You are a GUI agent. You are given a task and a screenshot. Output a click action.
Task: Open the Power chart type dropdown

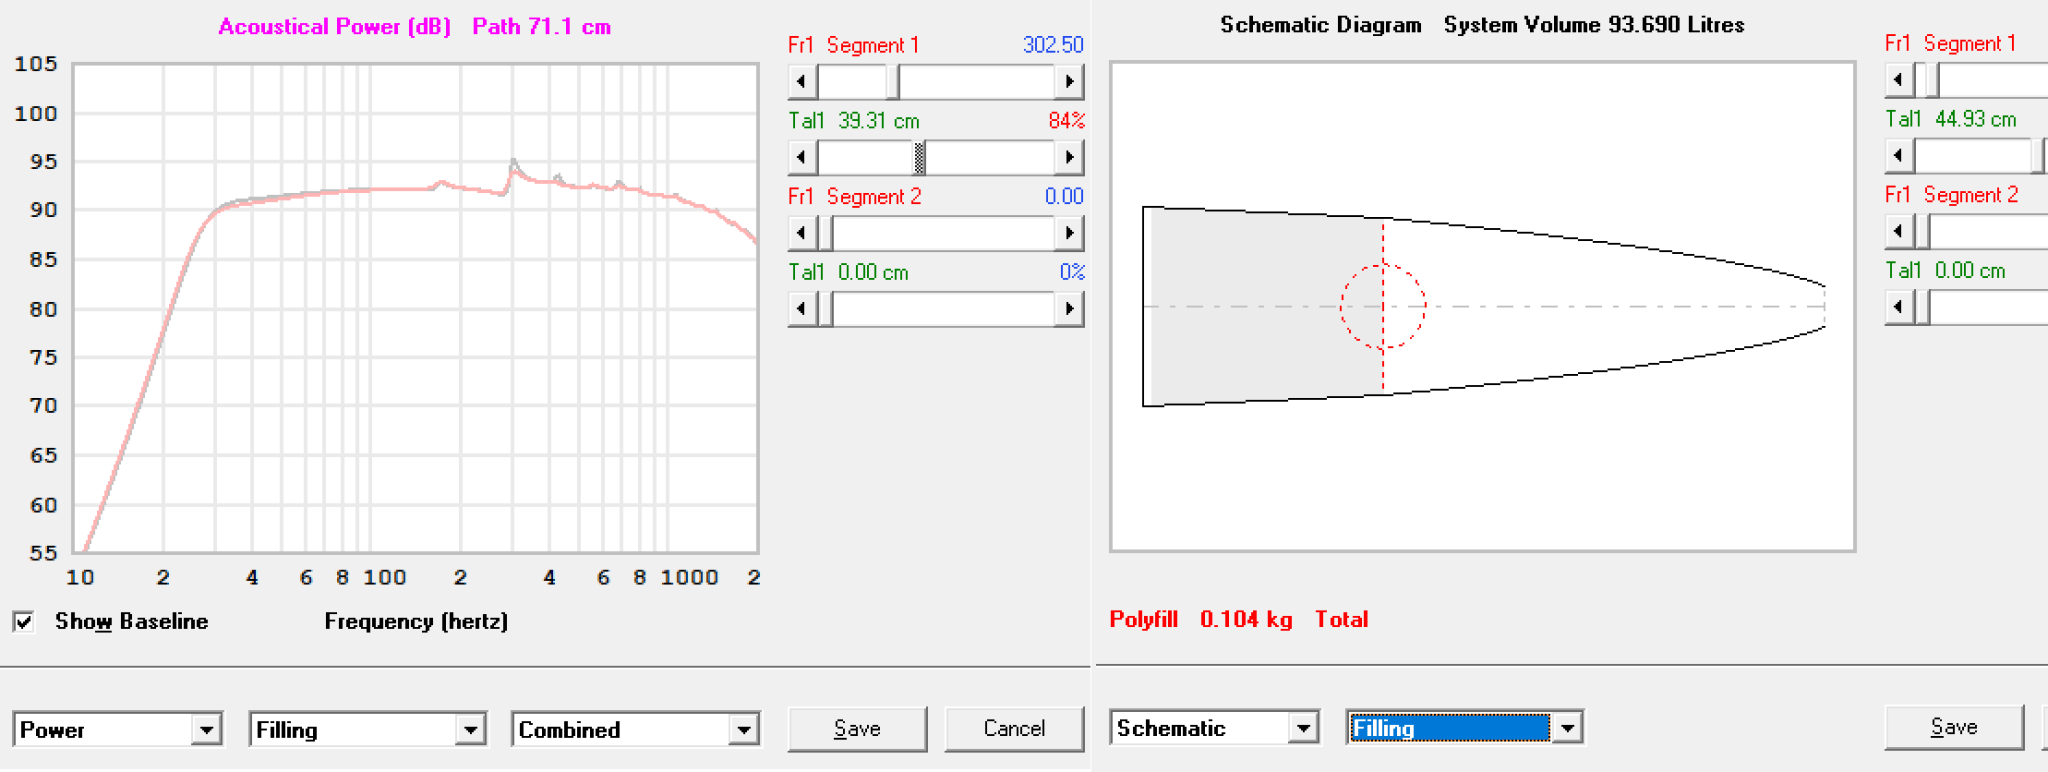pyautogui.click(x=206, y=730)
